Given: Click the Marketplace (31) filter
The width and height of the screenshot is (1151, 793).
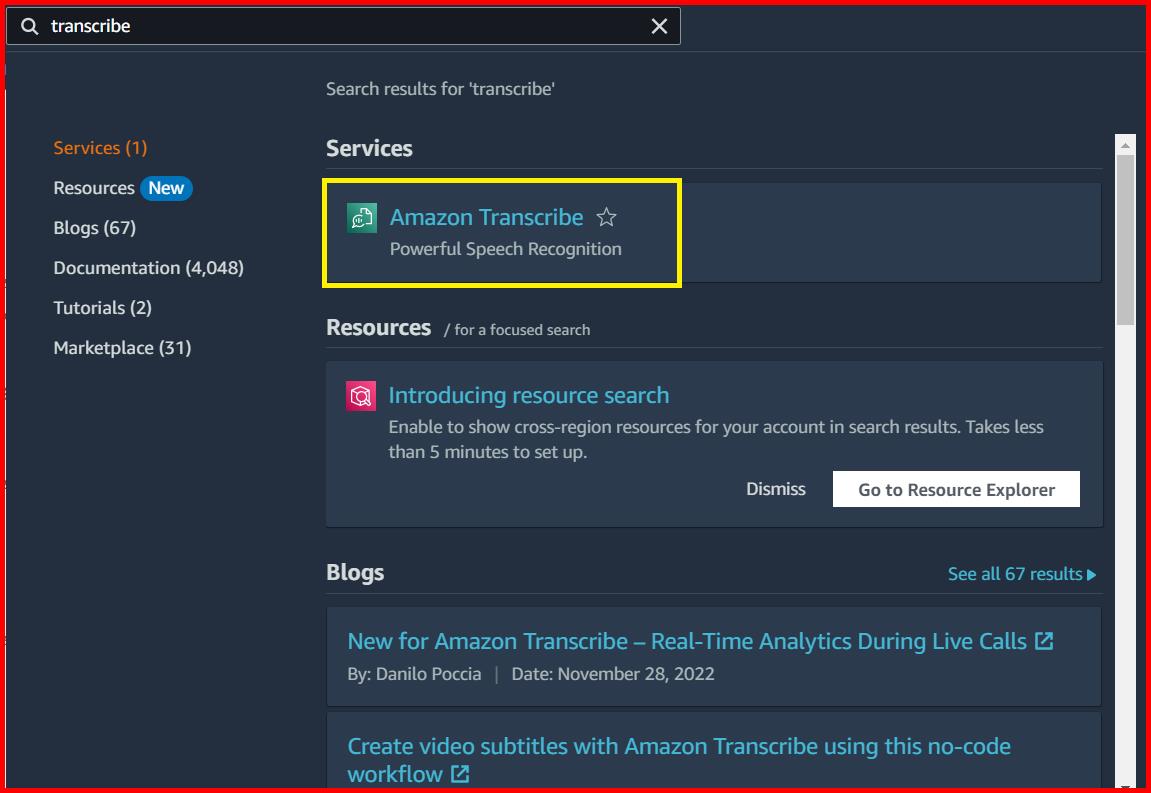Looking at the screenshot, I should 122,347.
